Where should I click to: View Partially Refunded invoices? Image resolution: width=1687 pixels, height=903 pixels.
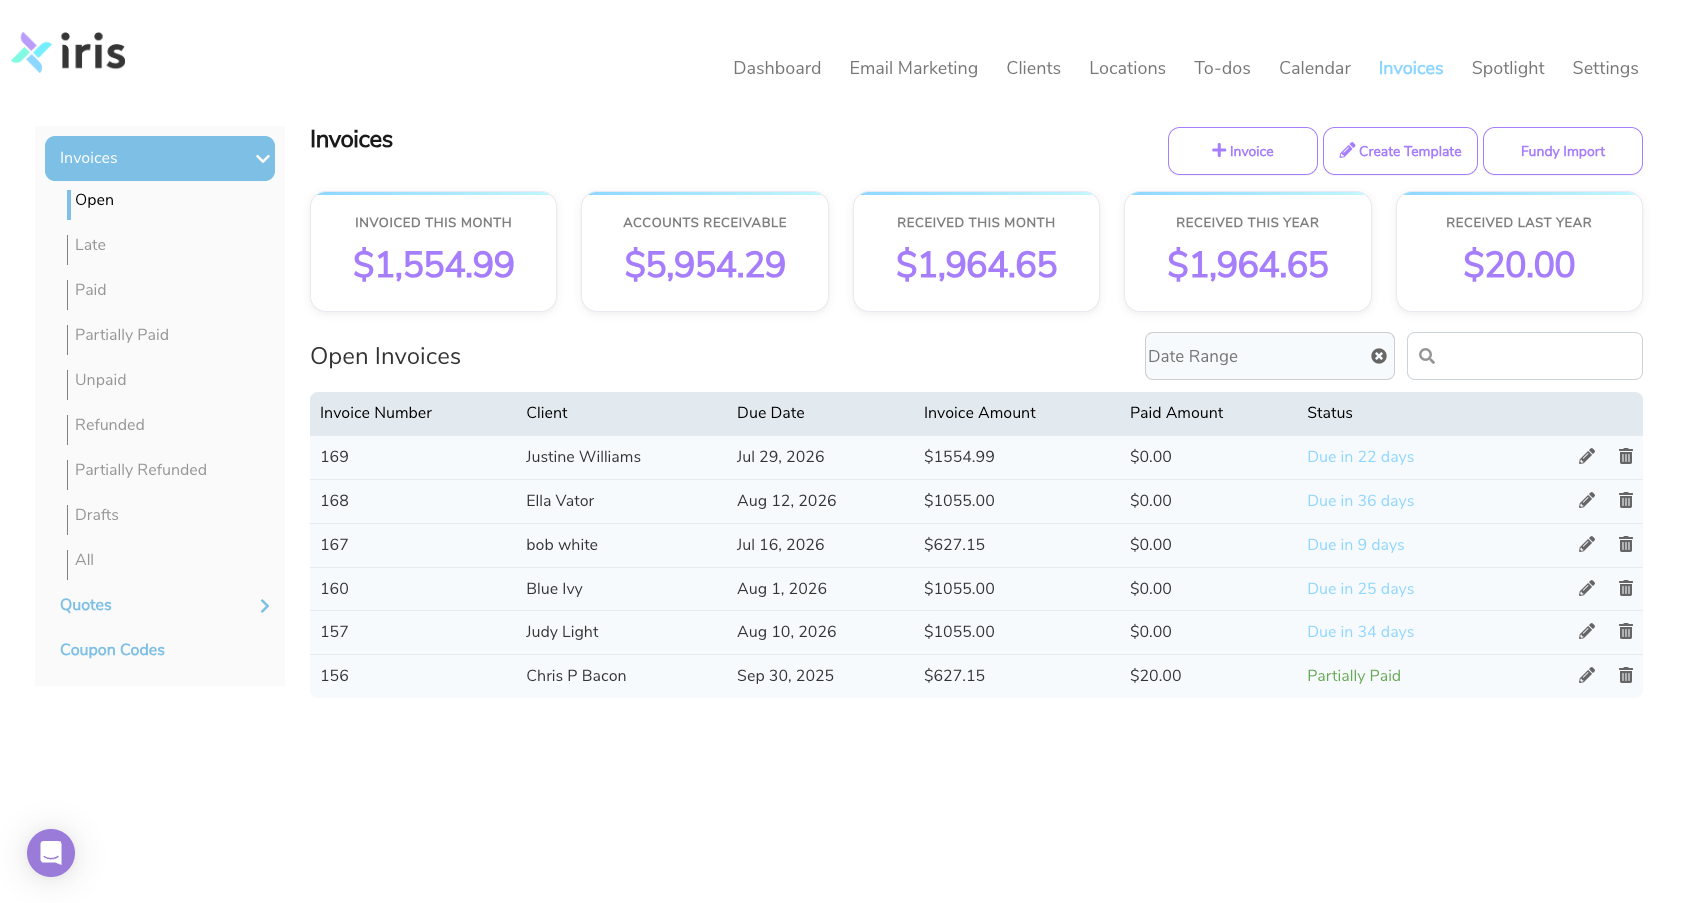pyautogui.click(x=141, y=470)
